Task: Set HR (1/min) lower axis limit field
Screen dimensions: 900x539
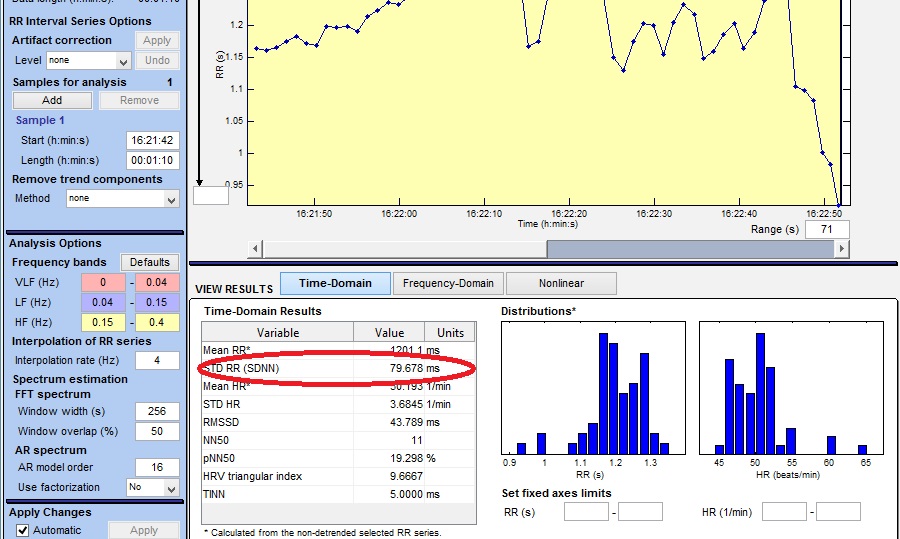Action: 784,511
